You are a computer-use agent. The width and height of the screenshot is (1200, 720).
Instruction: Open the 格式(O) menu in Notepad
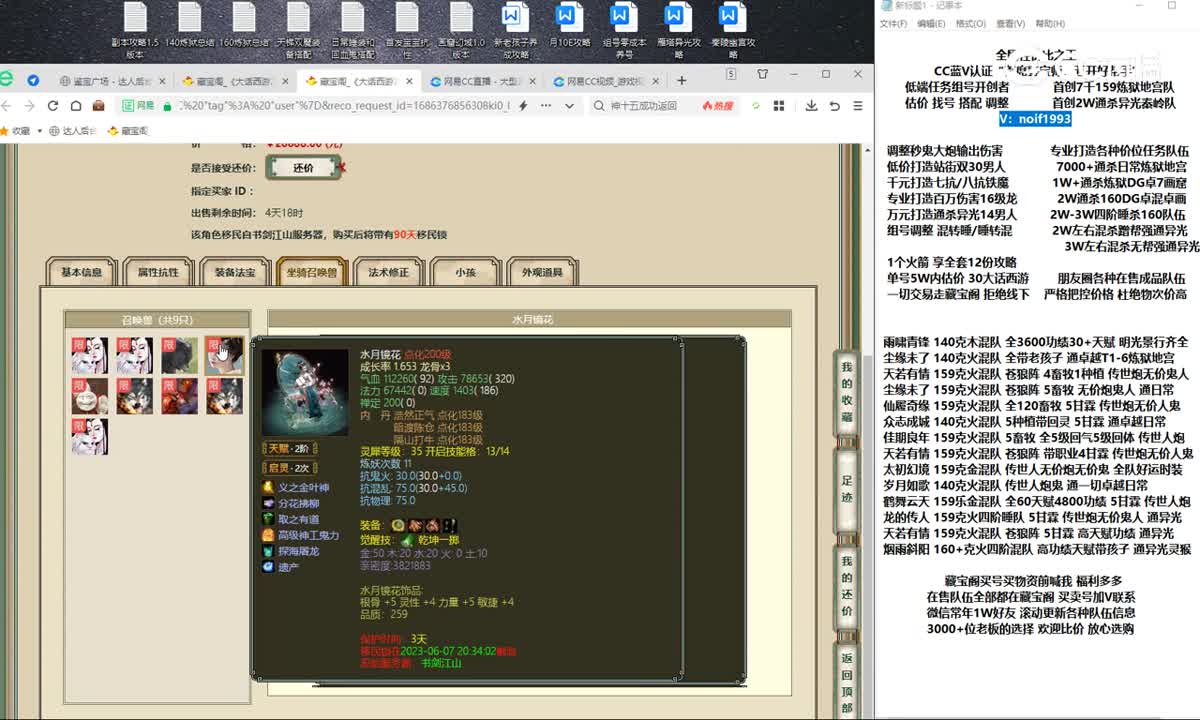click(x=970, y=24)
